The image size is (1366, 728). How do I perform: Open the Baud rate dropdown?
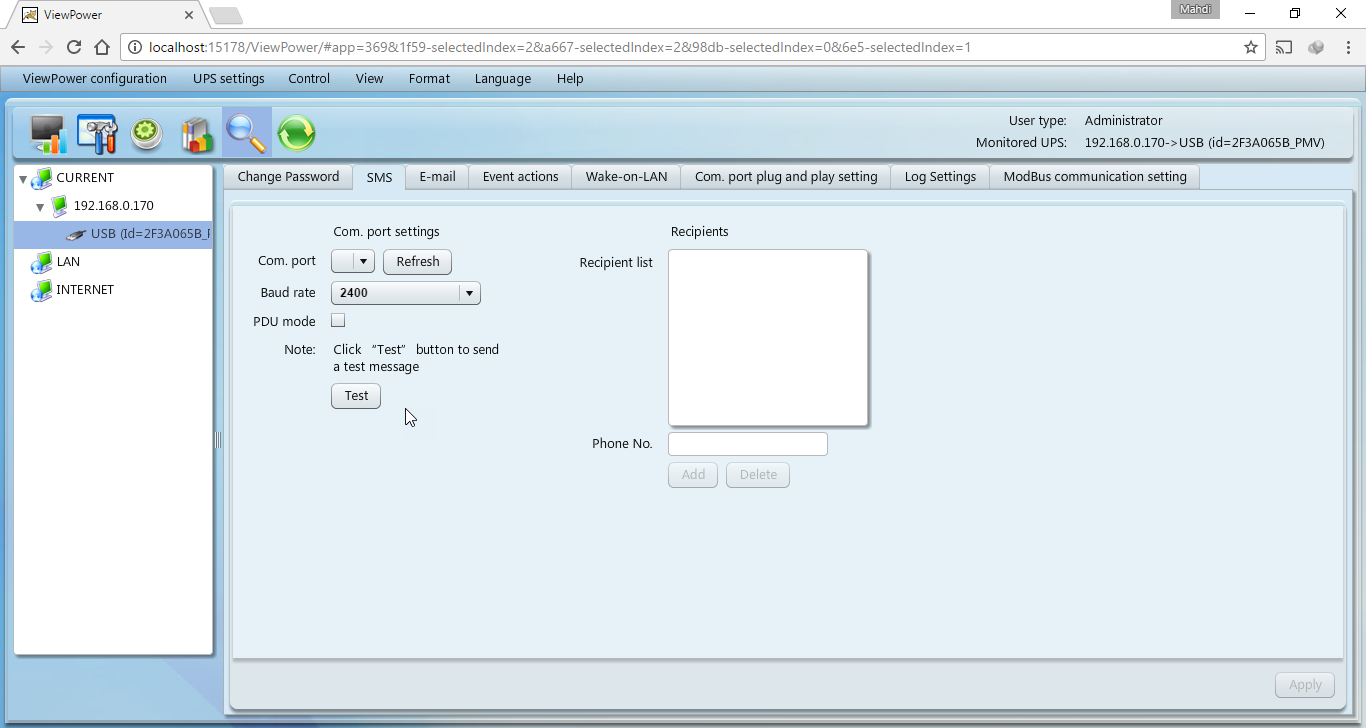point(406,293)
